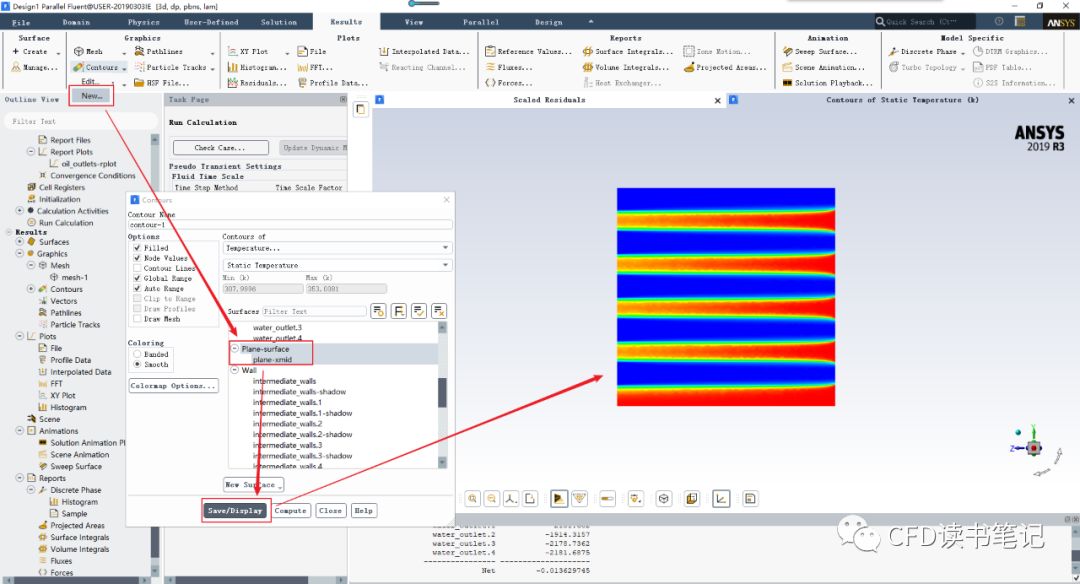The width and height of the screenshot is (1080, 584).
Task: Open Surface Create dropdown arrow
Action: click(58, 52)
